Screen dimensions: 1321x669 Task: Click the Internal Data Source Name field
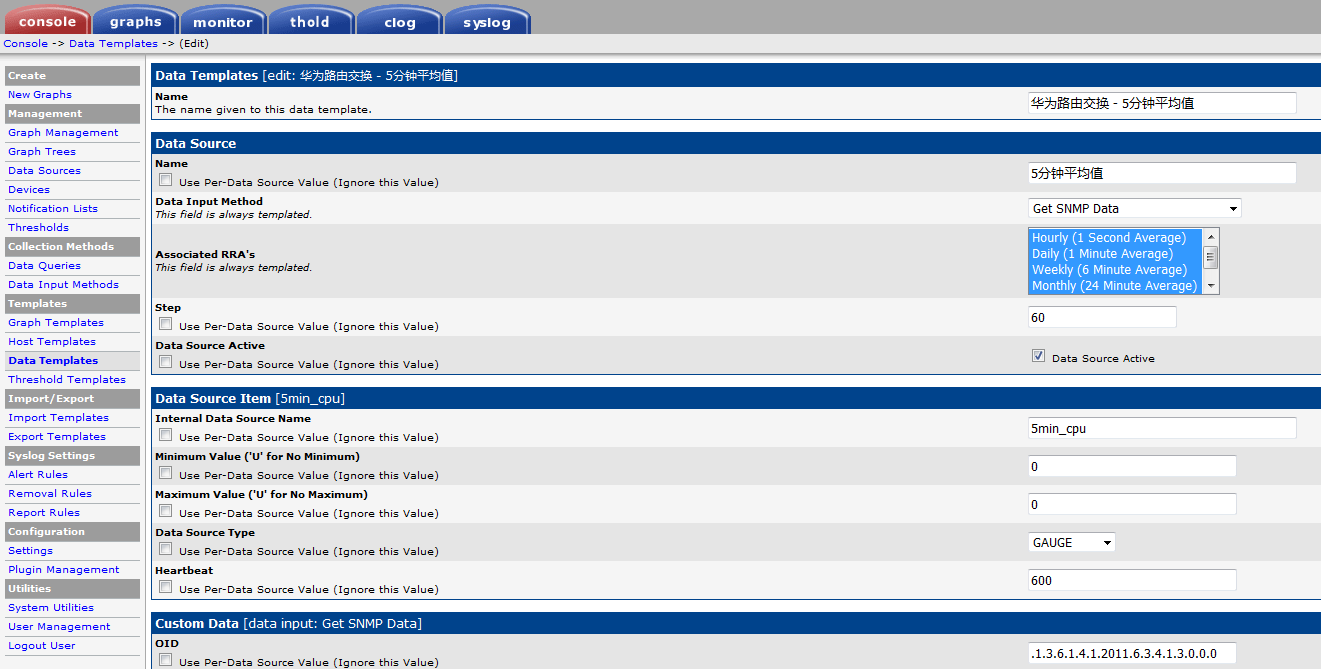click(x=1161, y=429)
